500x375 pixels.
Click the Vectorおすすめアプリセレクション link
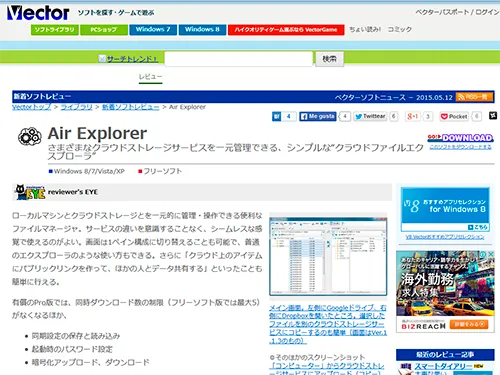(x=445, y=237)
